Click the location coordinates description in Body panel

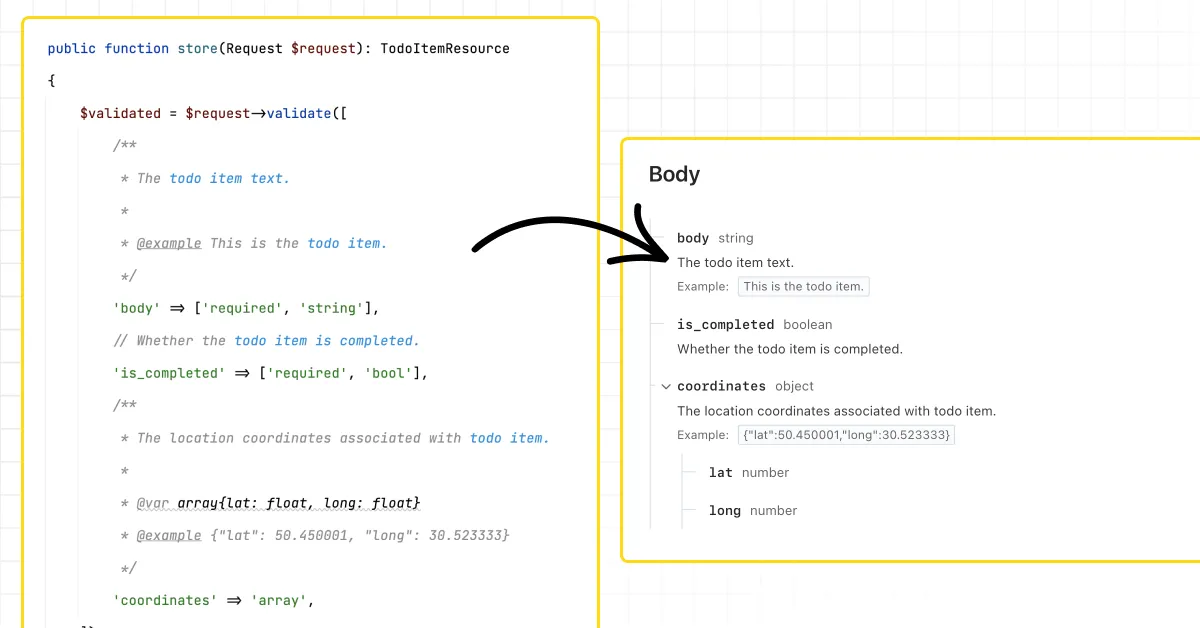pos(836,411)
